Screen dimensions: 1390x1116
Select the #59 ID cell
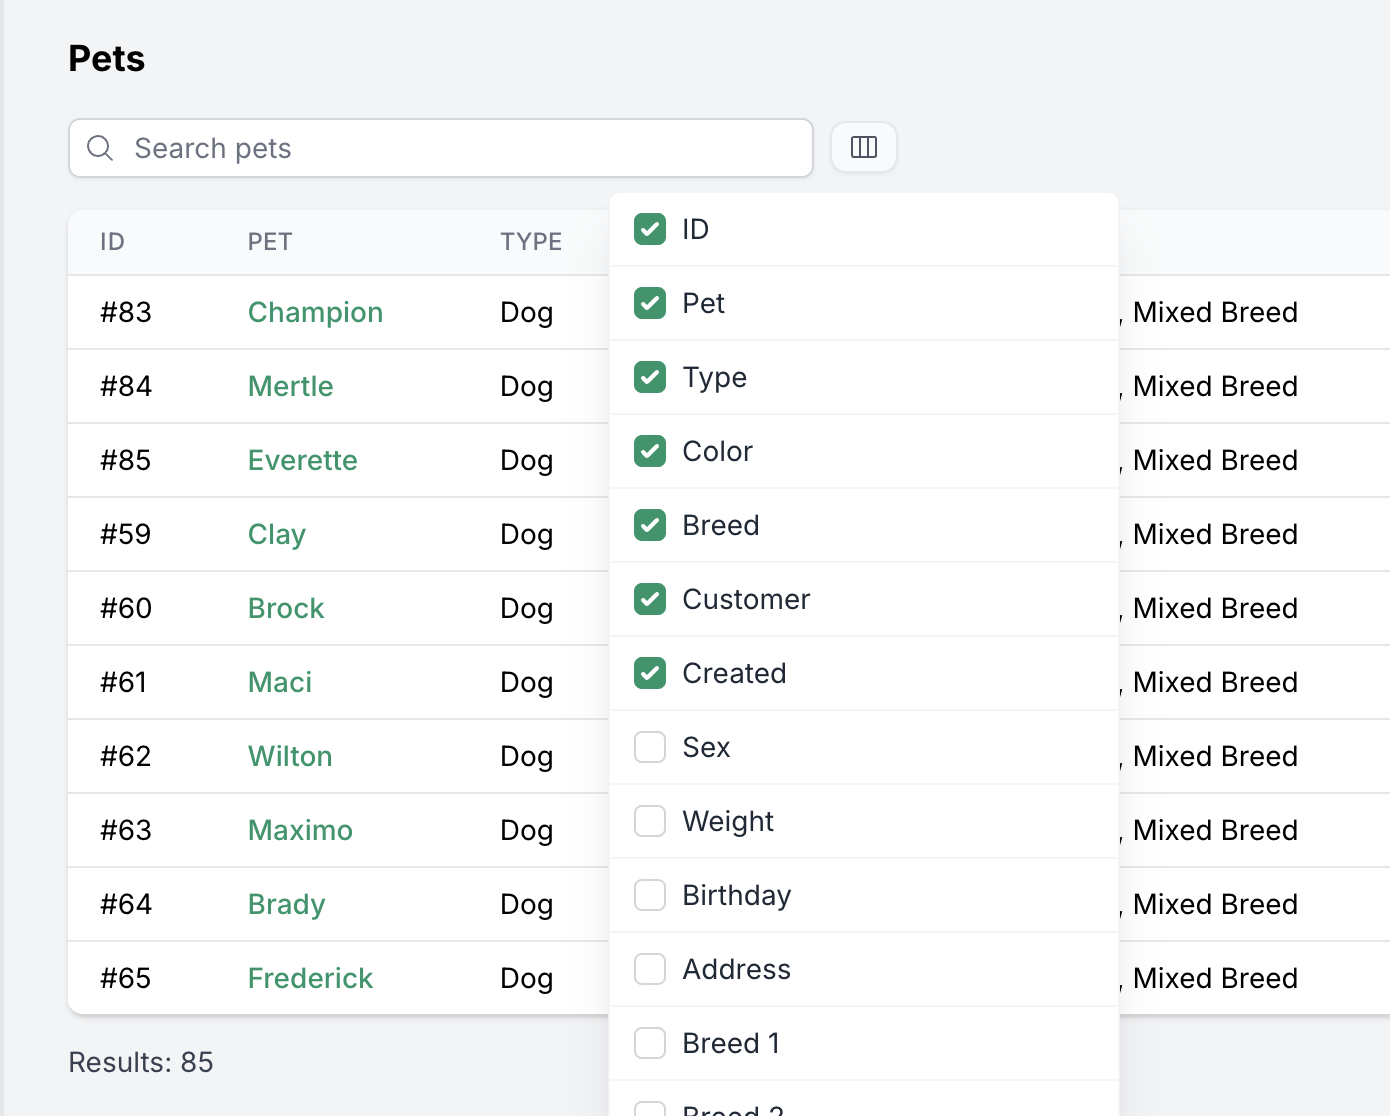coord(126,534)
